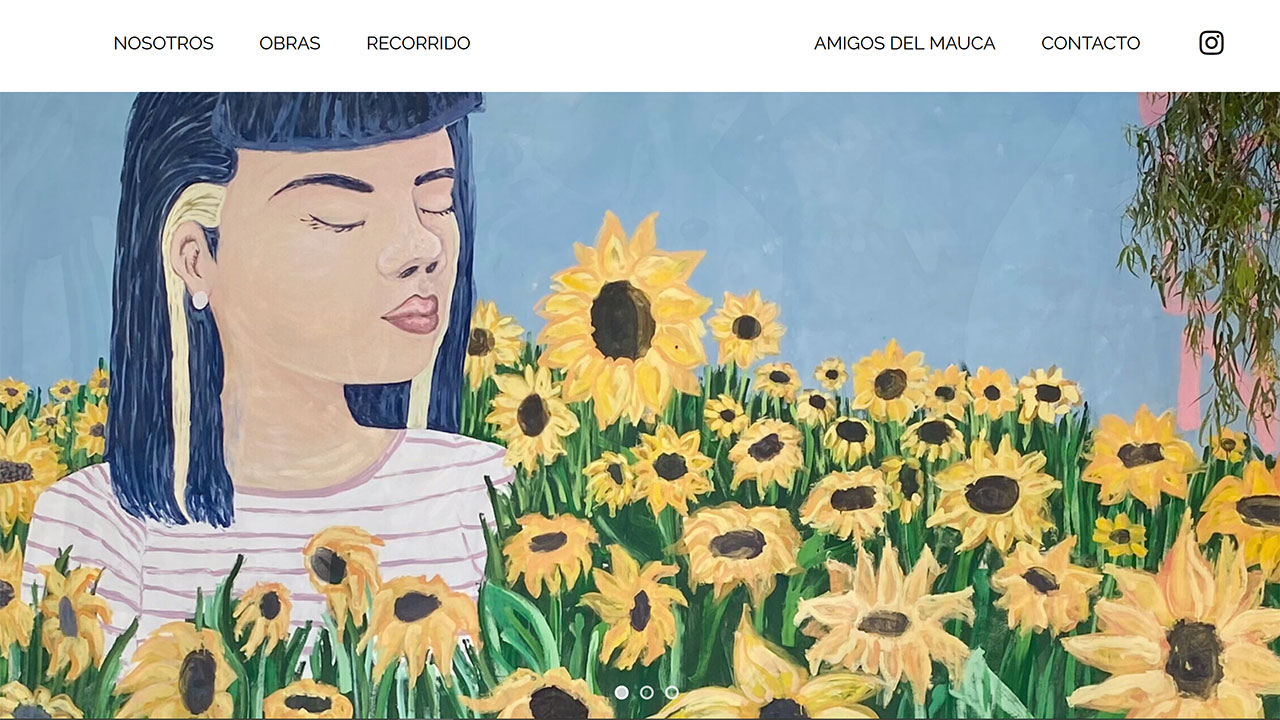Open the CONTACTO page
The height and width of the screenshot is (720, 1280).
(1091, 43)
